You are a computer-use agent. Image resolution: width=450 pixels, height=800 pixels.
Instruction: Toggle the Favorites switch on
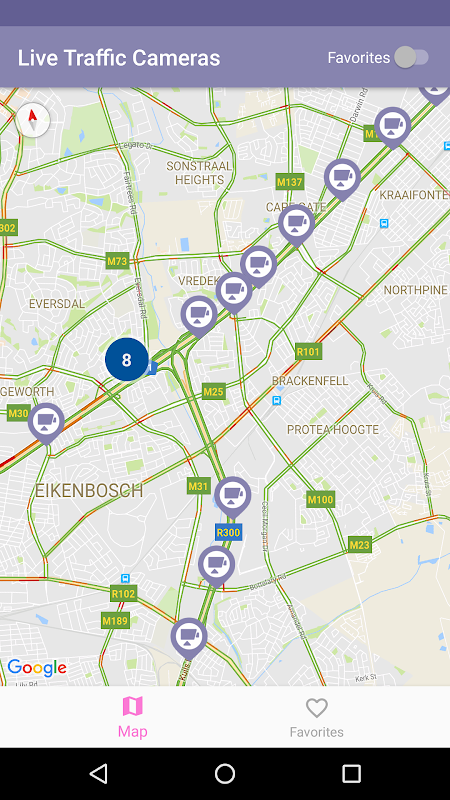(x=412, y=58)
